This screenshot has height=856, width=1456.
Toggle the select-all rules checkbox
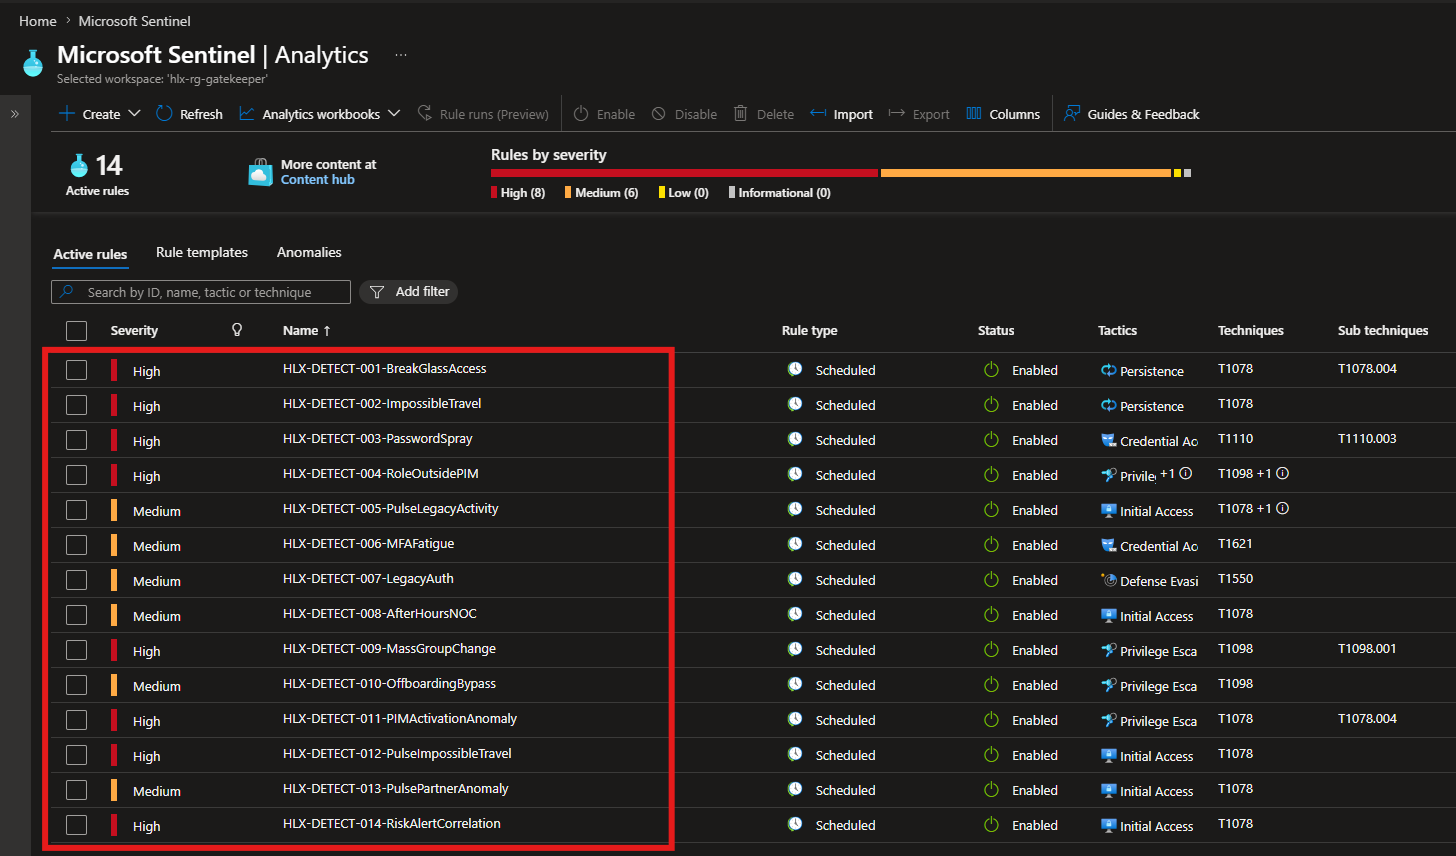pos(76,331)
